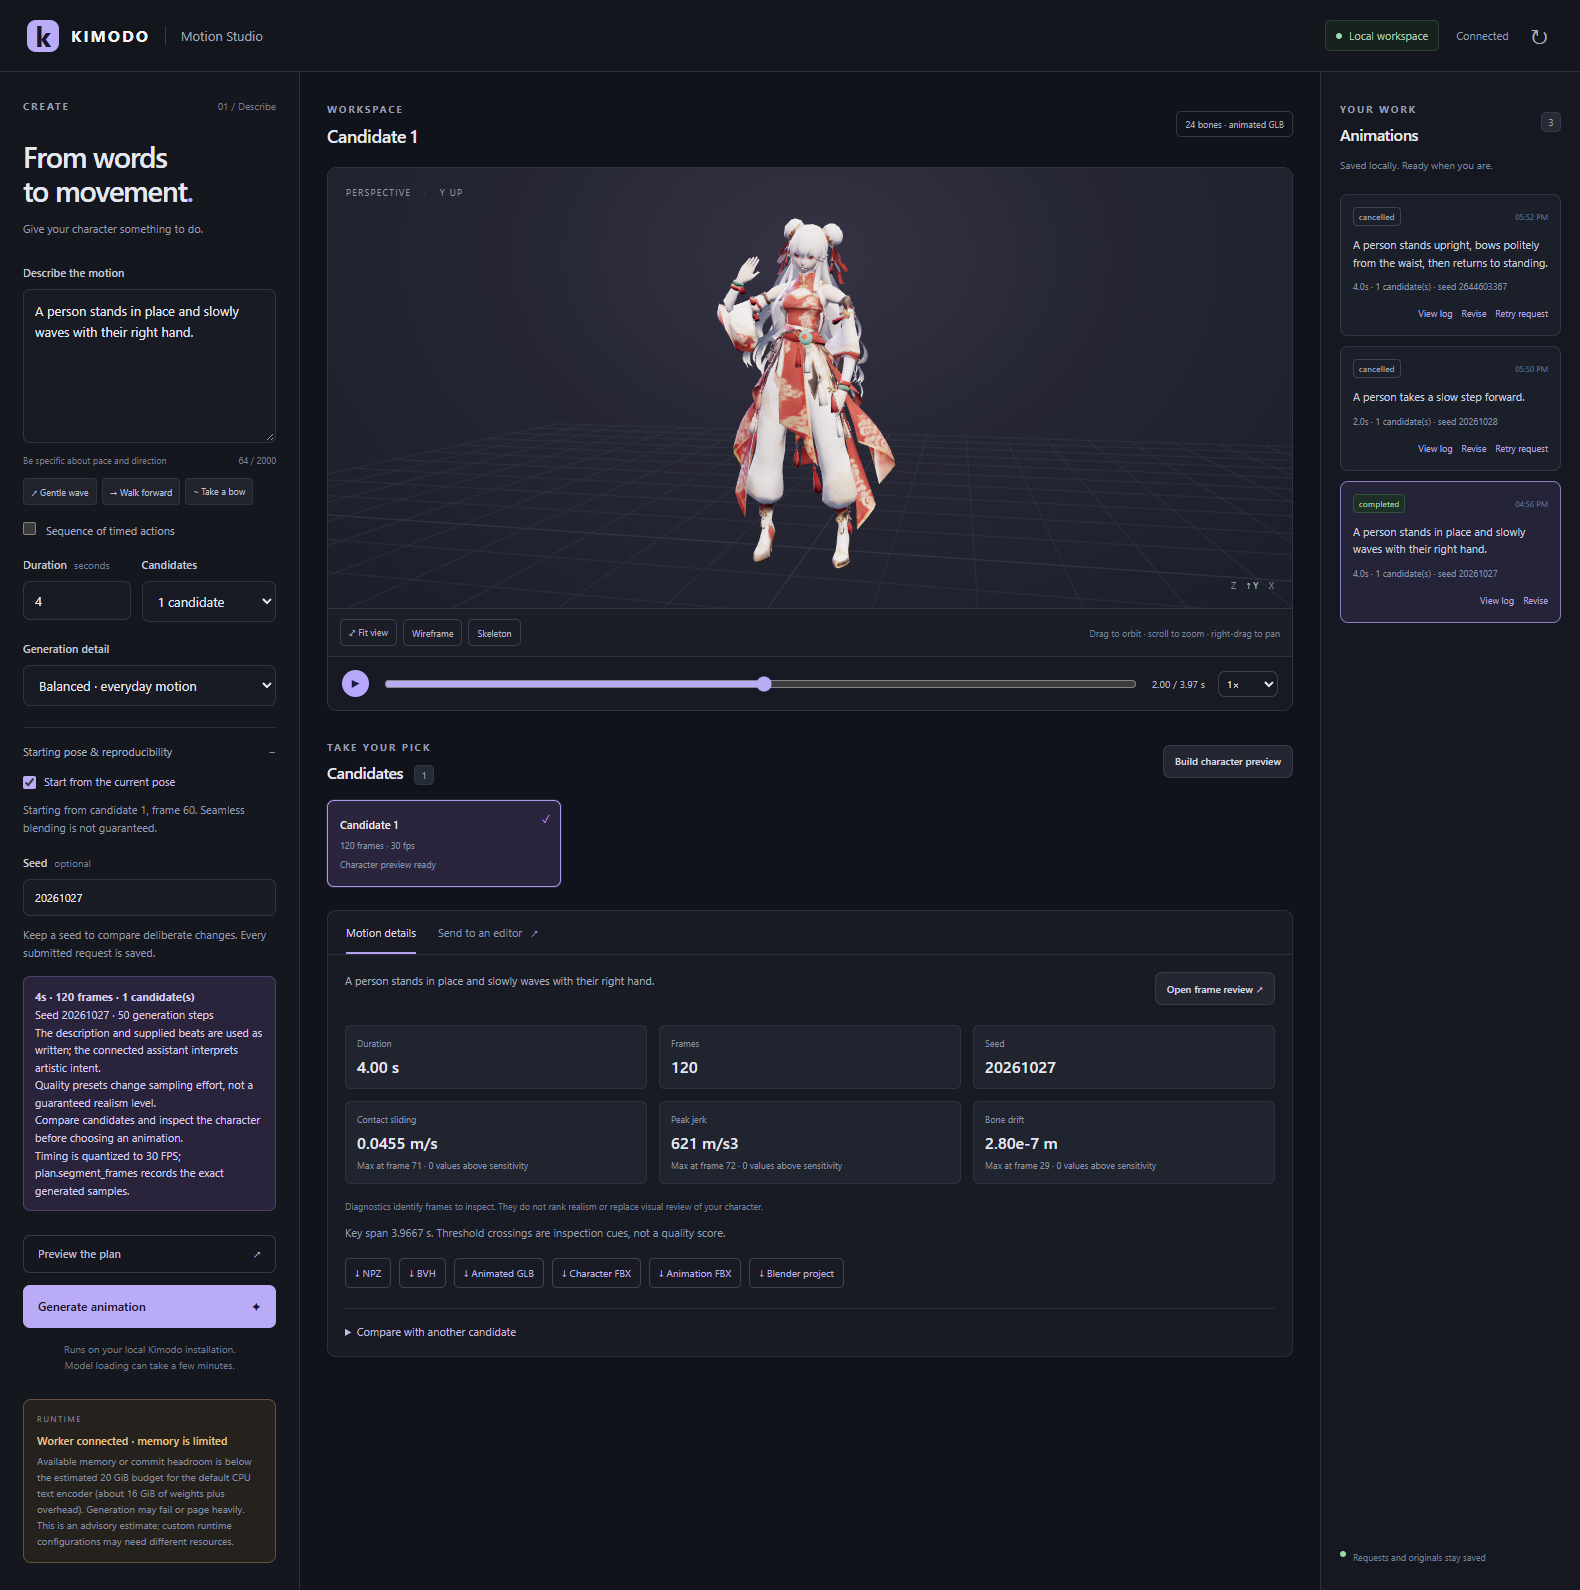
Task: Click the axis orientation gizmo in viewport
Action: (x=1252, y=586)
